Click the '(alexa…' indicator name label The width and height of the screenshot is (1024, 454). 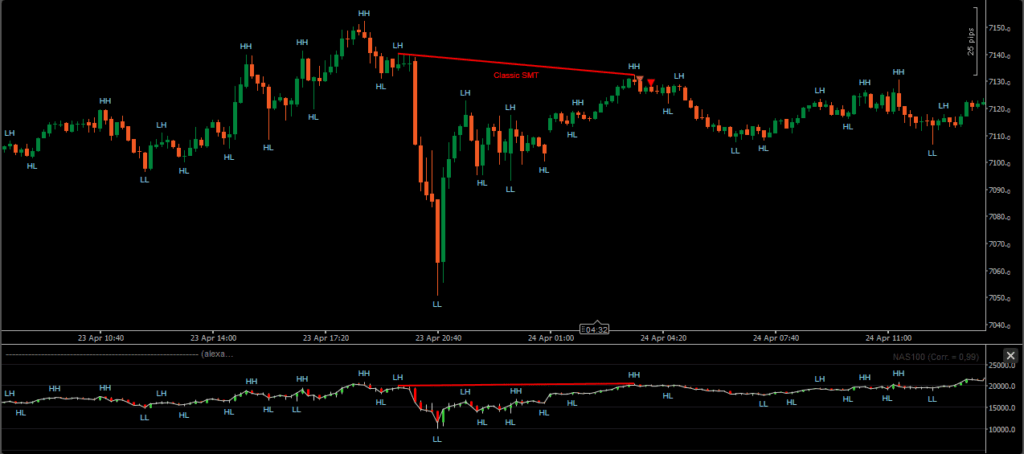pos(217,355)
